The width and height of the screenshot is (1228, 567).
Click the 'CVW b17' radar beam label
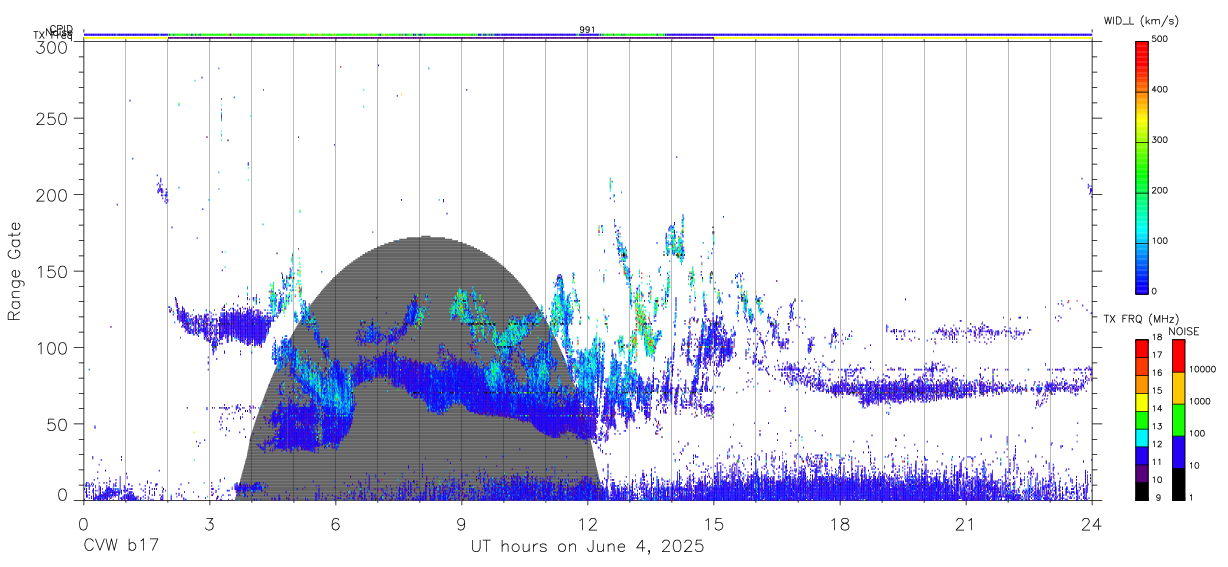coord(120,547)
